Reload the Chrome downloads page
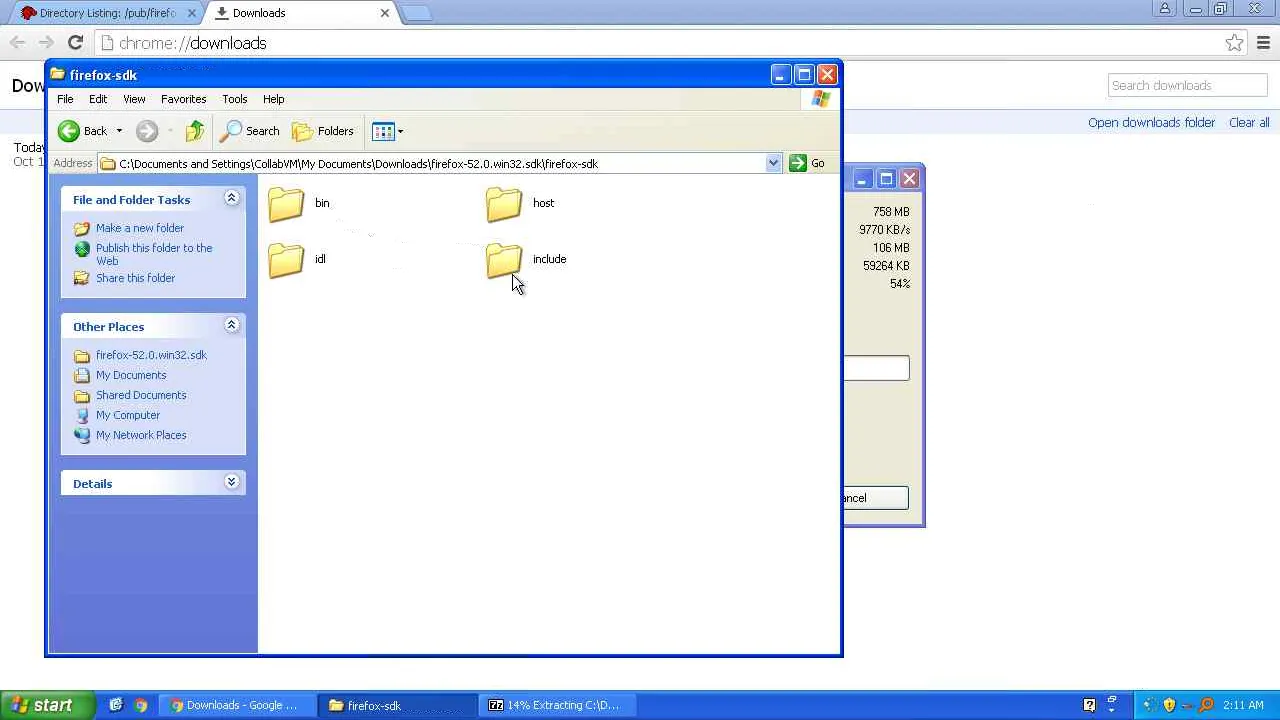The height and width of the screenshot is (720, 1280). 75,43
